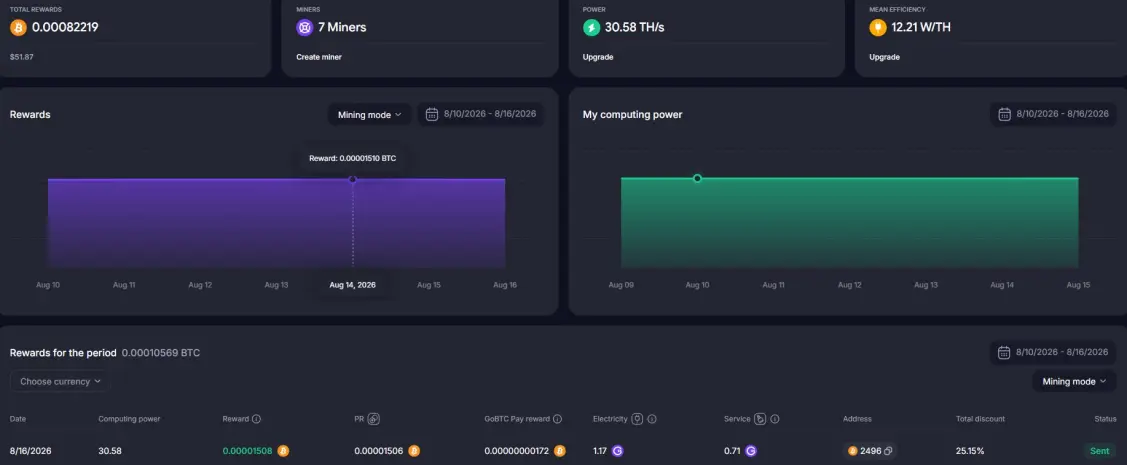Image resolution: width=1127 pixels, height=465 pixels.
Task: Click the Address column header
Action: click(x=857, y=419)
